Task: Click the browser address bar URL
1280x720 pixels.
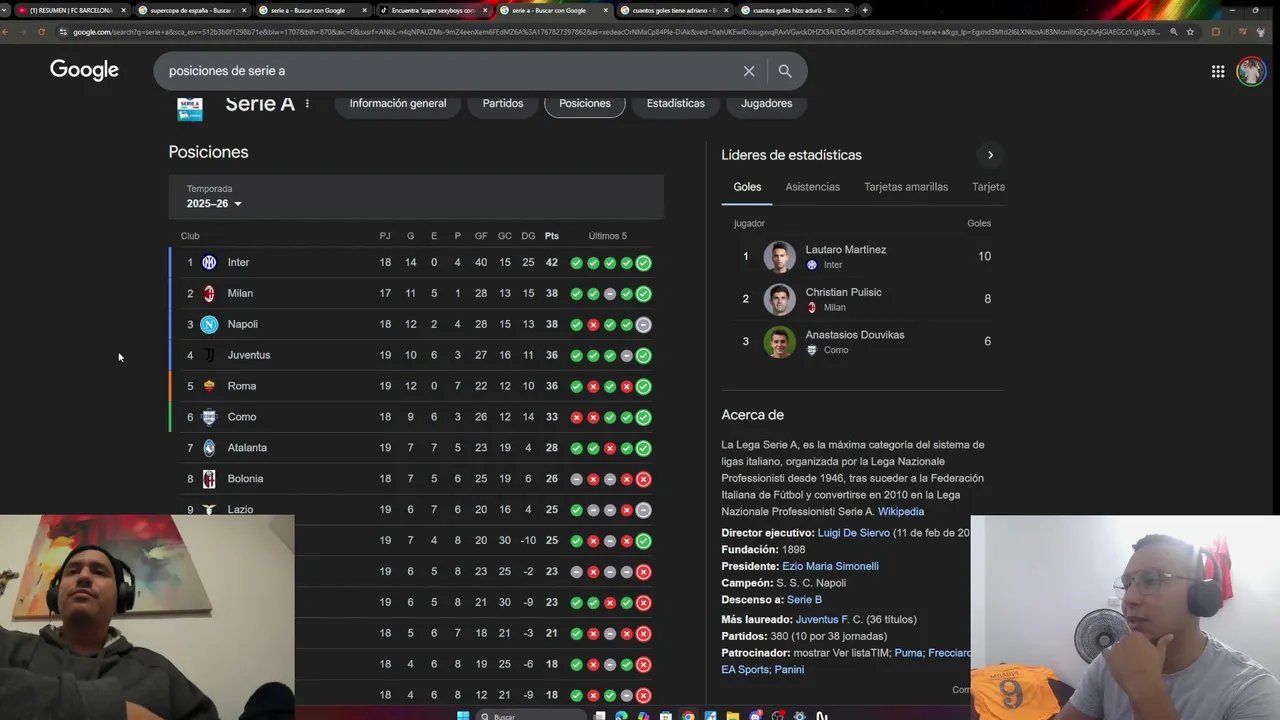Action: [x=615, y=32]
